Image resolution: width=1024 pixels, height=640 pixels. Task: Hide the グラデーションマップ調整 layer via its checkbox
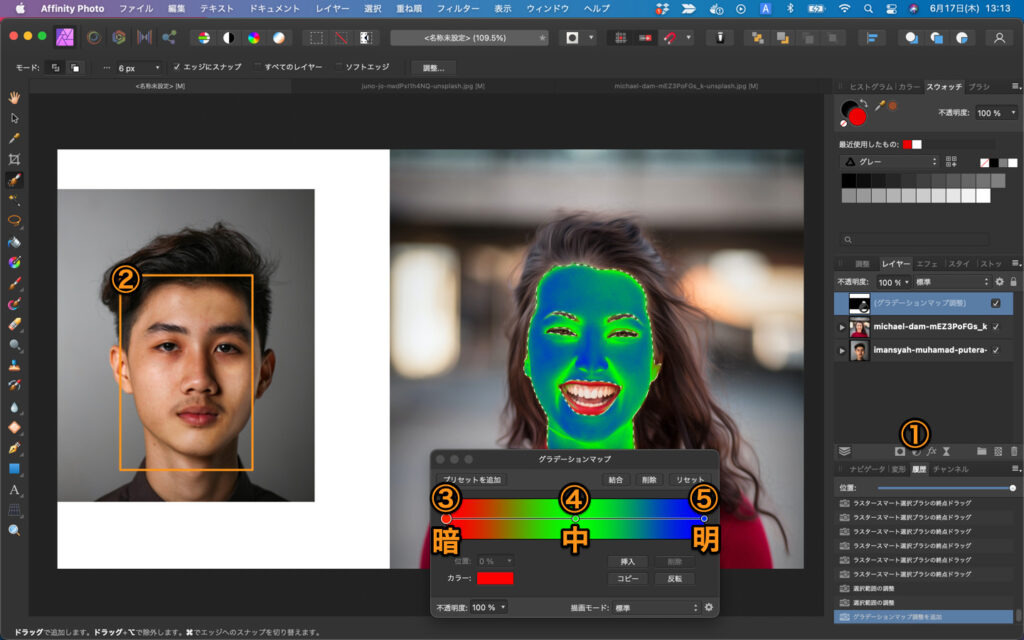[x=995, y=303]
